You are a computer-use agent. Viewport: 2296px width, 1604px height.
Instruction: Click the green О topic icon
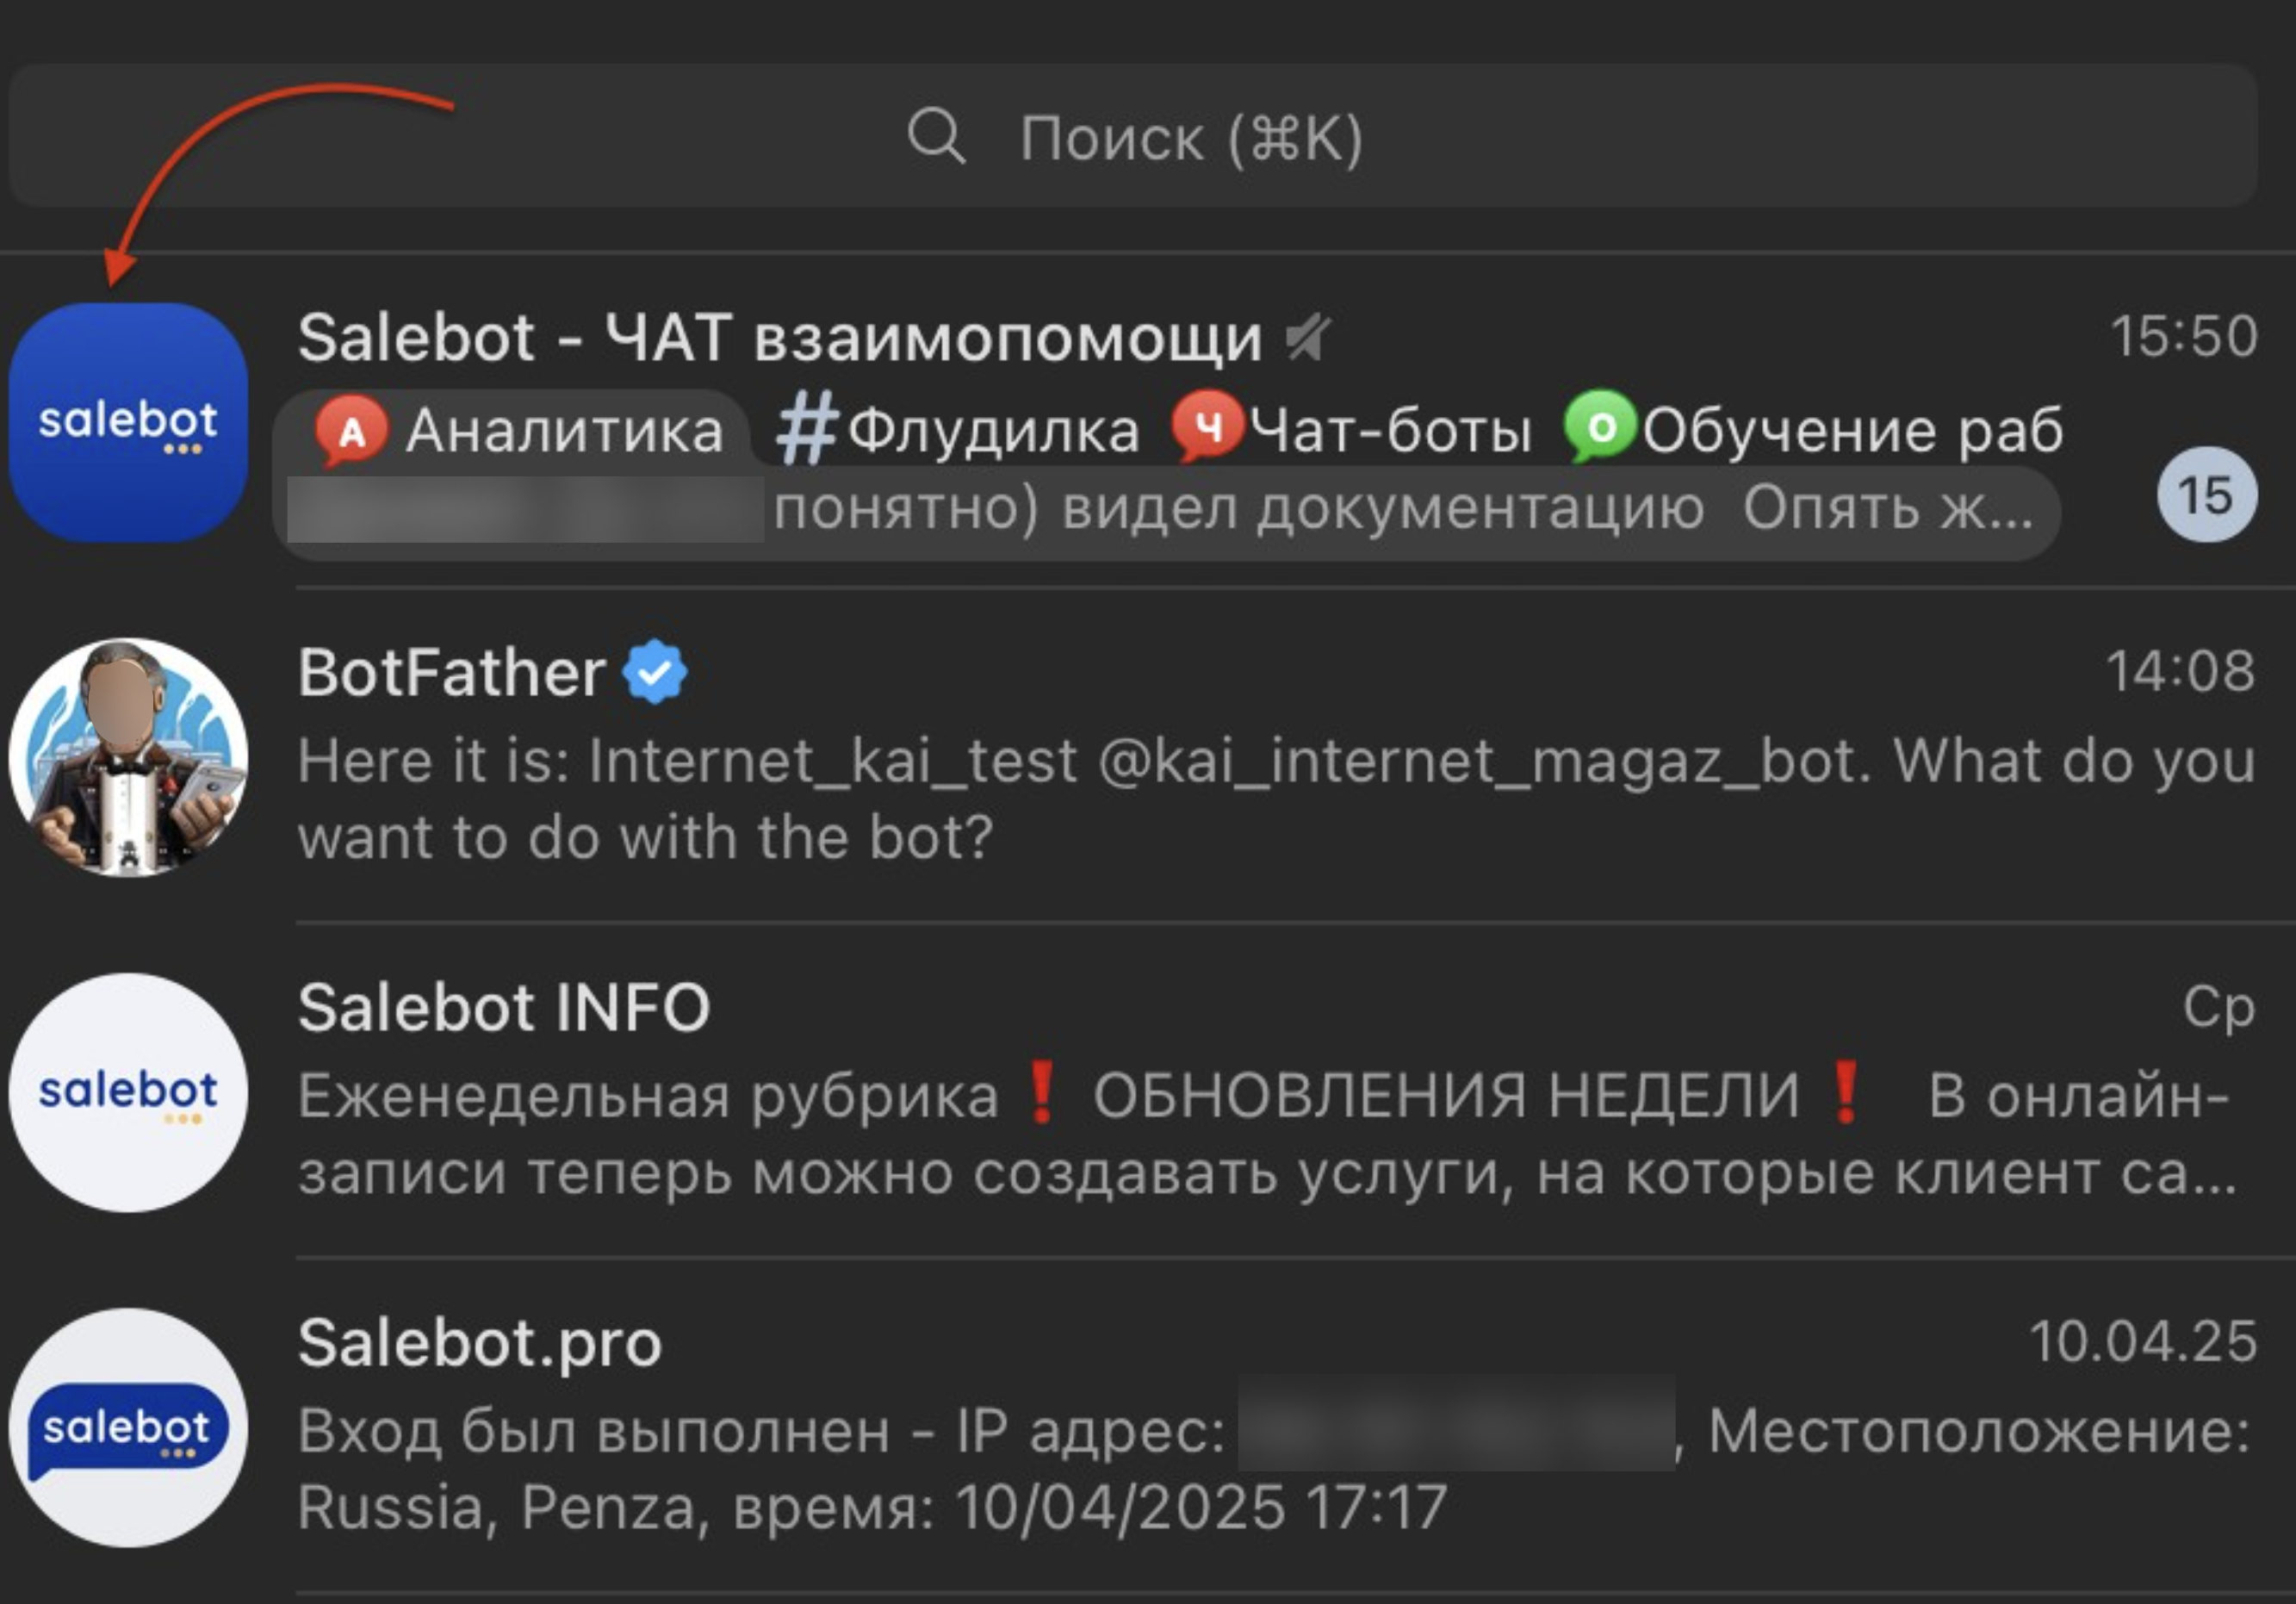(x=1600, y=428)
